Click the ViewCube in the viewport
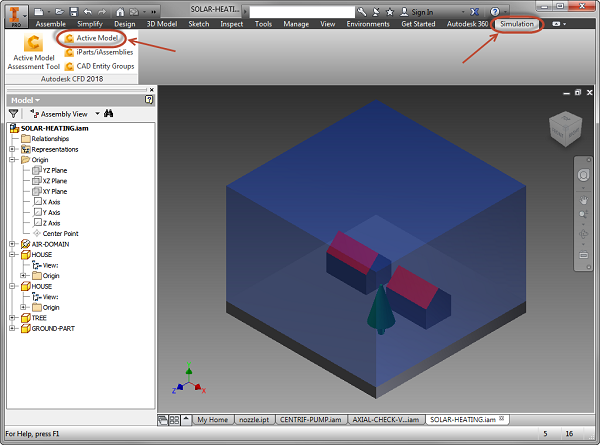The height and width of the screenshot is (445, 600). pyautogui.click(x=563, y=128)
